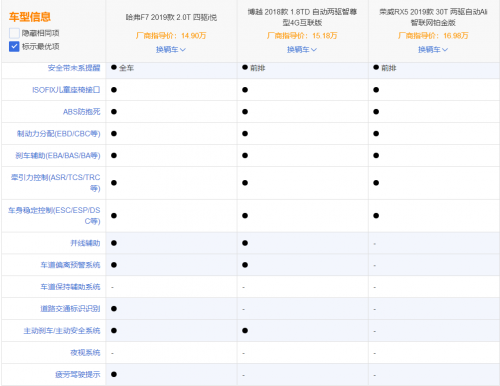
Task: Click the 刹车辅助(EBA/BAS/BA等) label
Action: click(58, 156)
